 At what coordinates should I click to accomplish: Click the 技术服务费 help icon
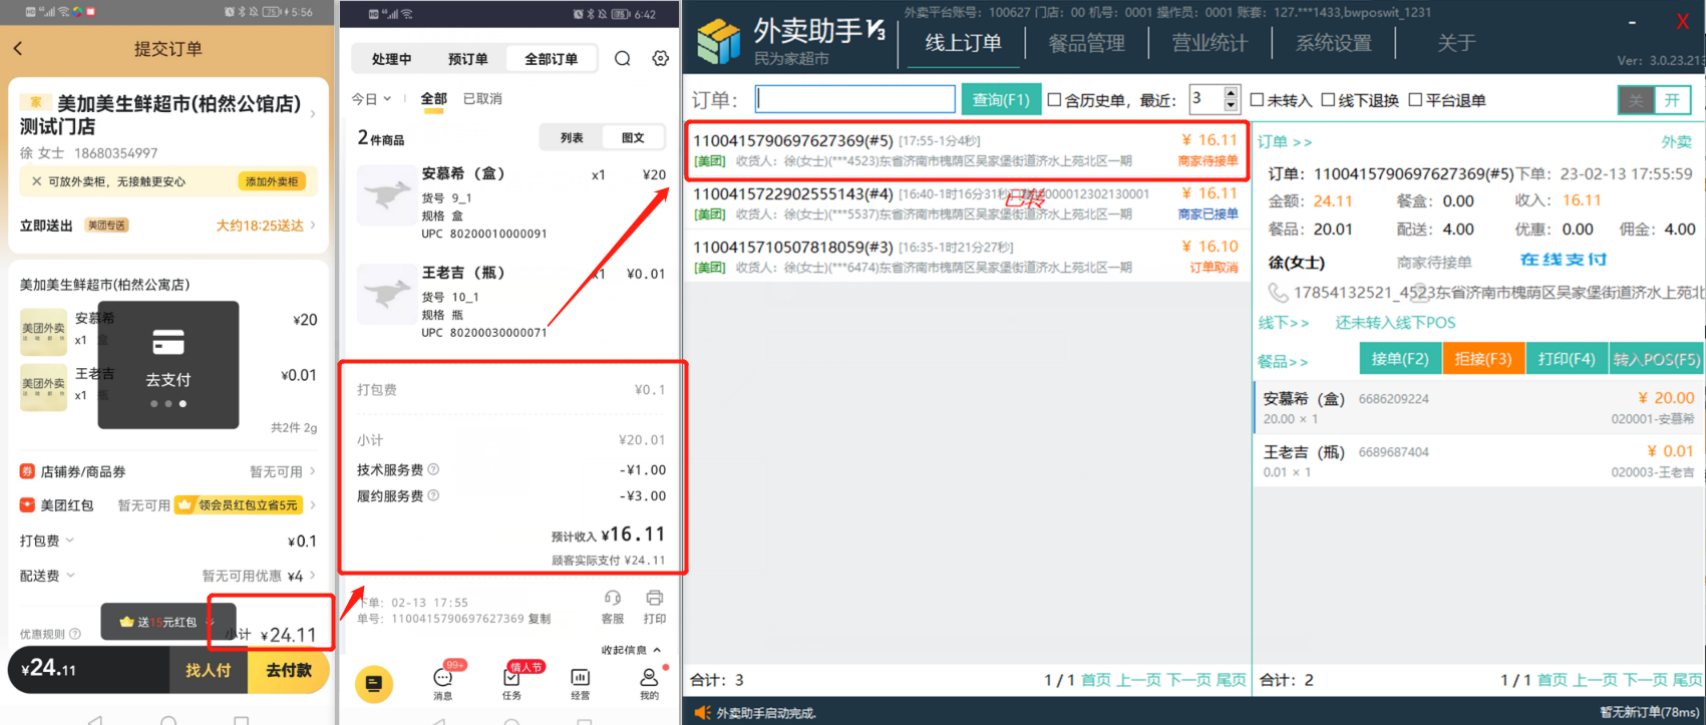433,469
